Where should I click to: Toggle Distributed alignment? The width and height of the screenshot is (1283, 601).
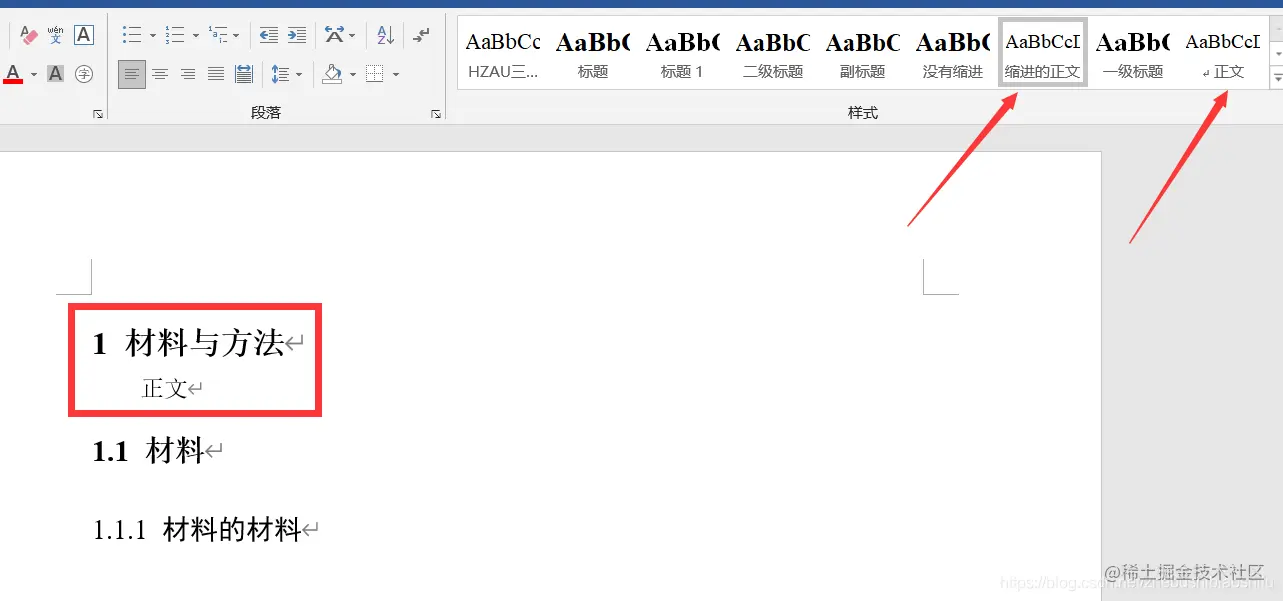point(244,74)
